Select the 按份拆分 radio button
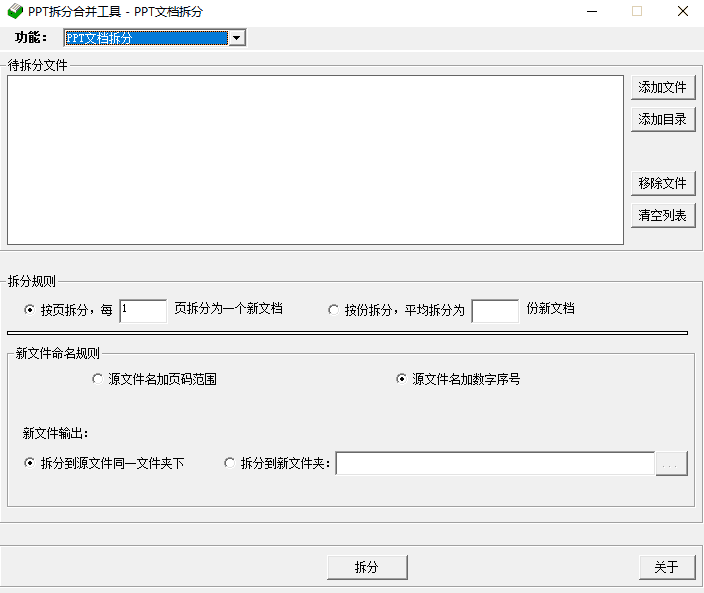The height and width of the screenshot is (593, 704). [x=334, y=310]
